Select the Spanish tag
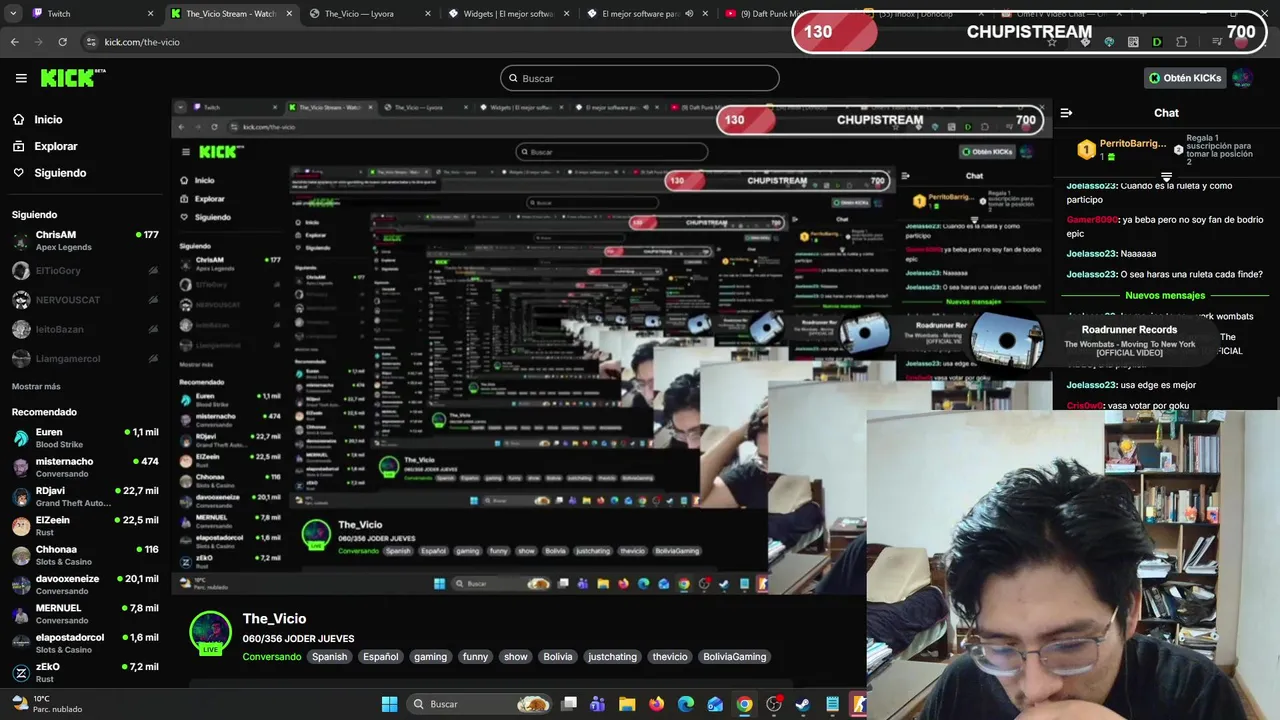This screenshot has height=720, width=1280. 329,657
